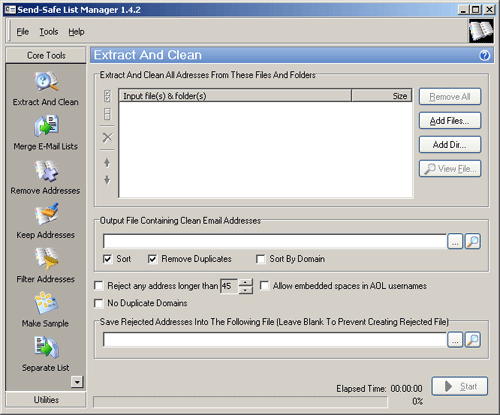
Task: Click the uncheck-all items icon beside list
Action: 107,114
